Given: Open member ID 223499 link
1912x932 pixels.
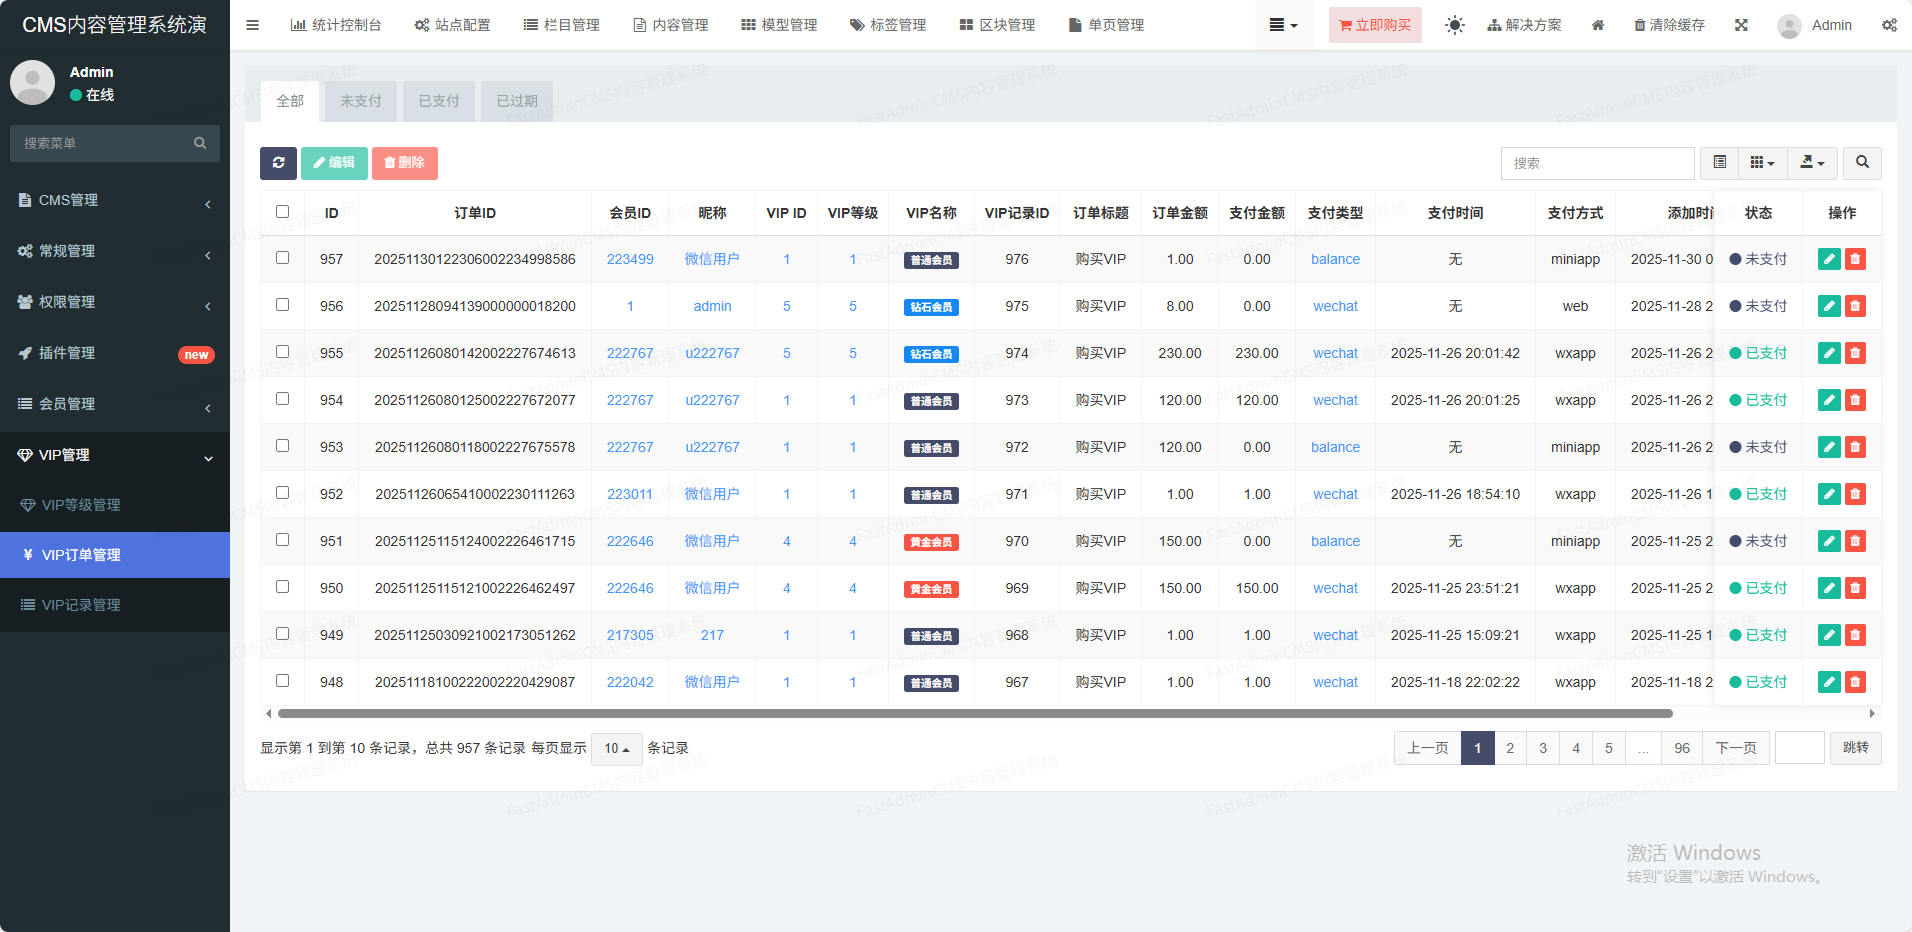Looking at the screenshot, I should click(x=630, y=259).
